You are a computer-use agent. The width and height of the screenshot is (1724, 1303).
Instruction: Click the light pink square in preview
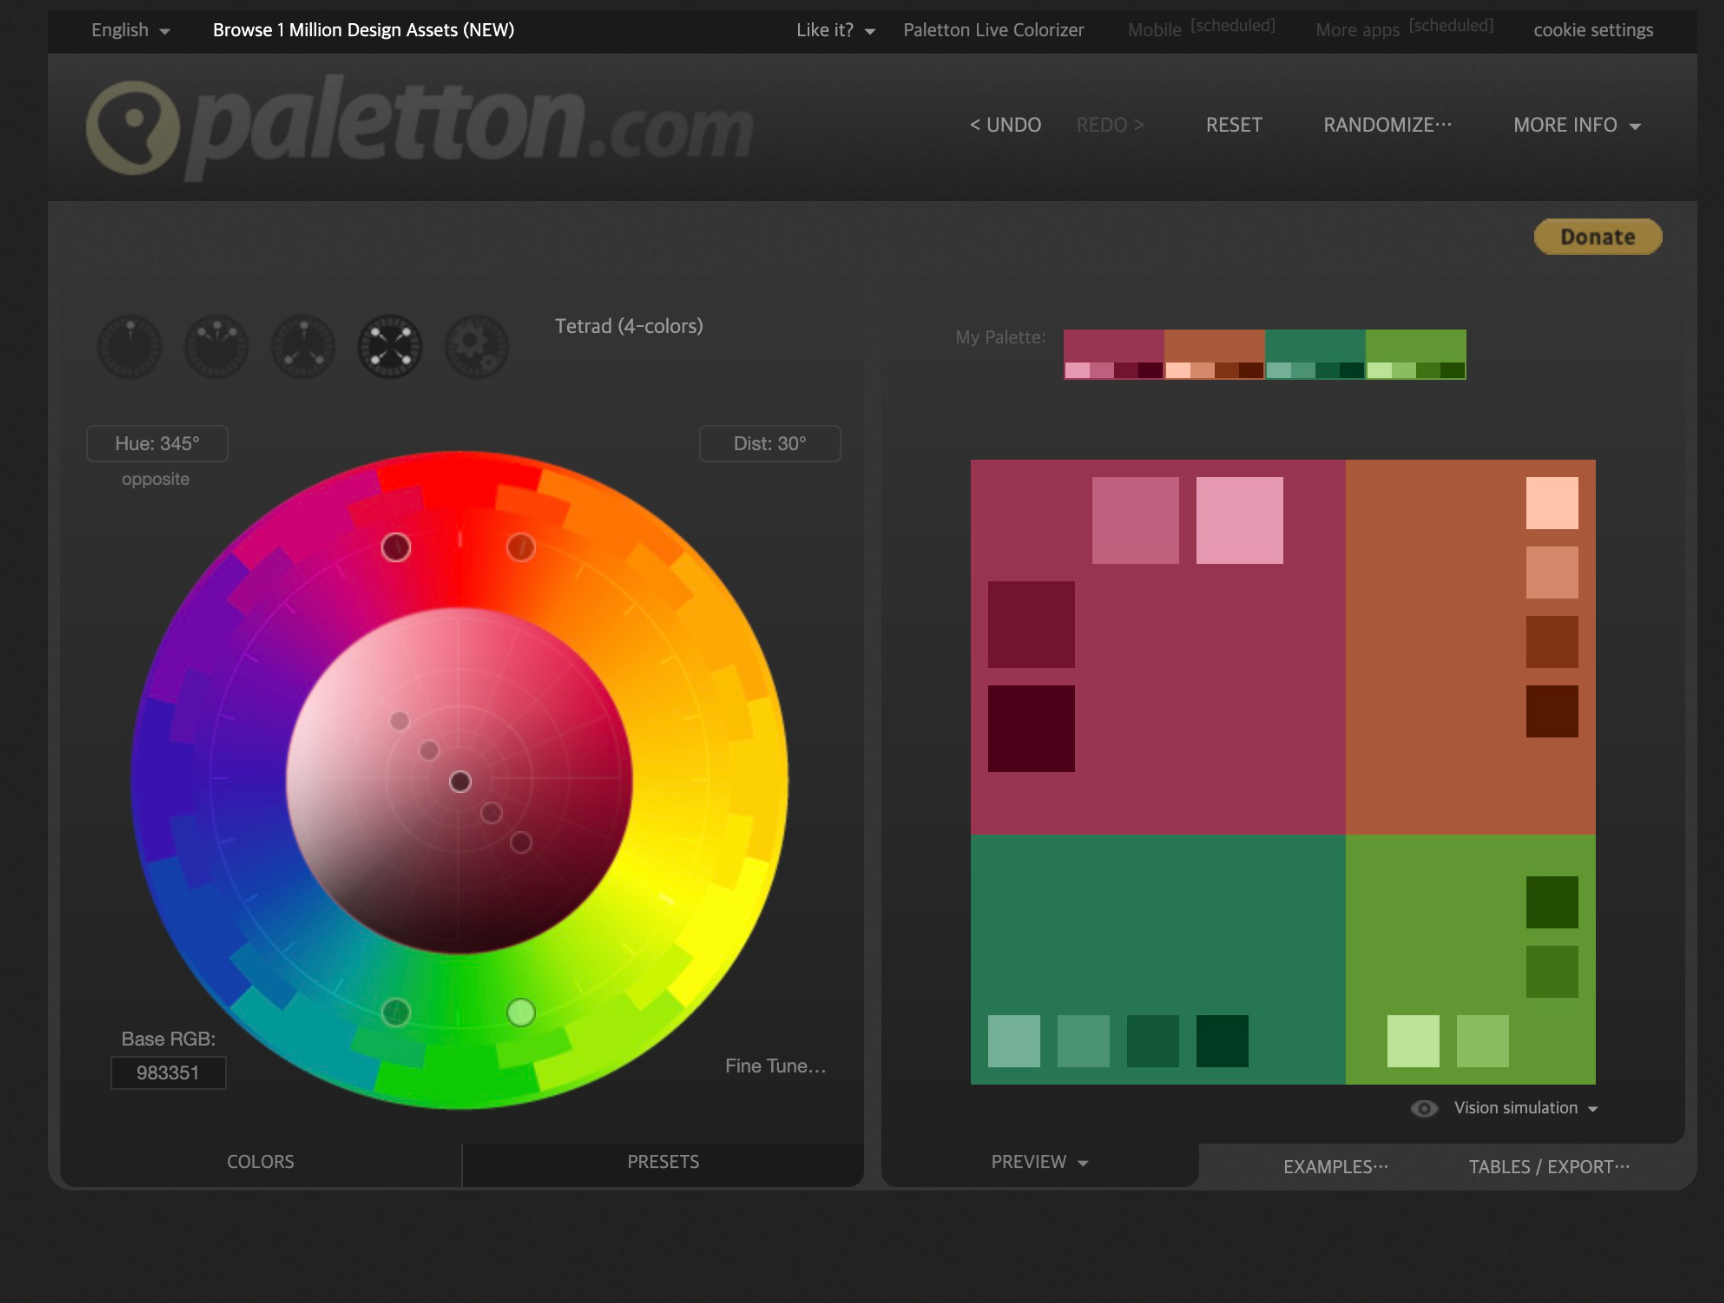pos(1239,520)
